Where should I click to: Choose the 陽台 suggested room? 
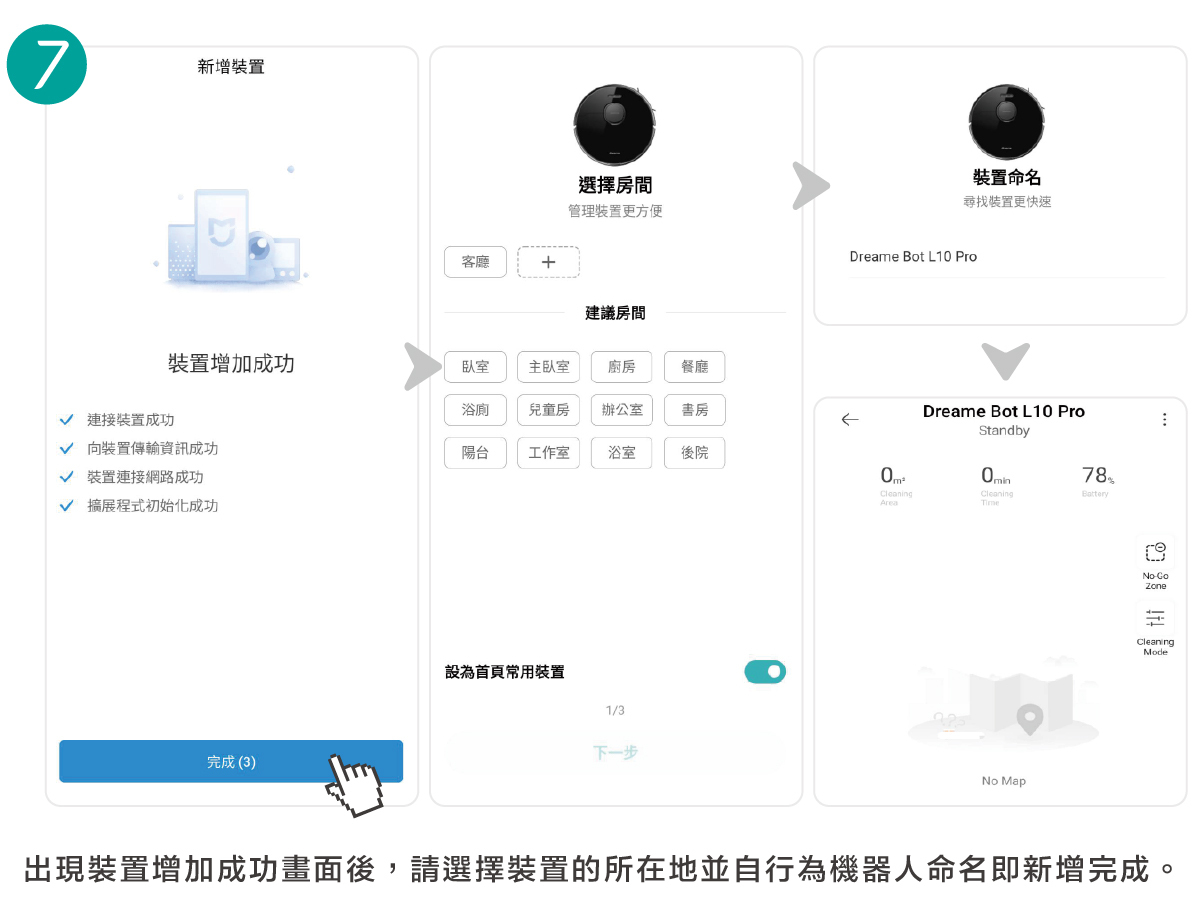pyautogui.click(x=475, y=453)
